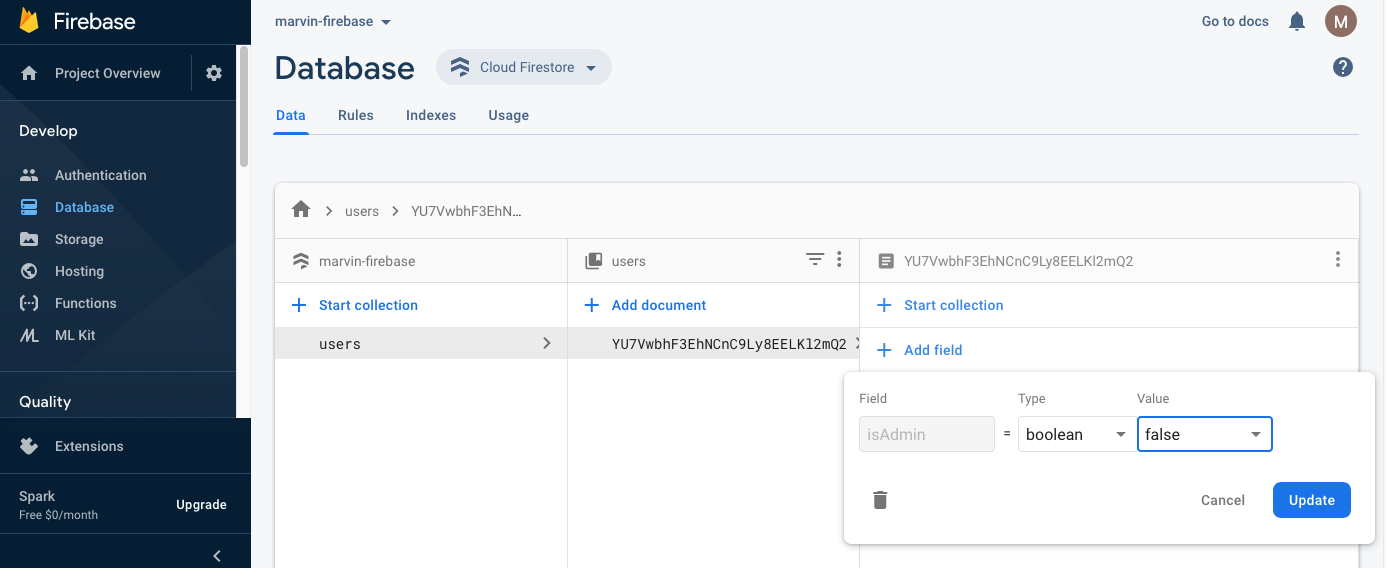1386x568 pixels.
Task: Select the users collection row
Action: [x=420, y=344]
